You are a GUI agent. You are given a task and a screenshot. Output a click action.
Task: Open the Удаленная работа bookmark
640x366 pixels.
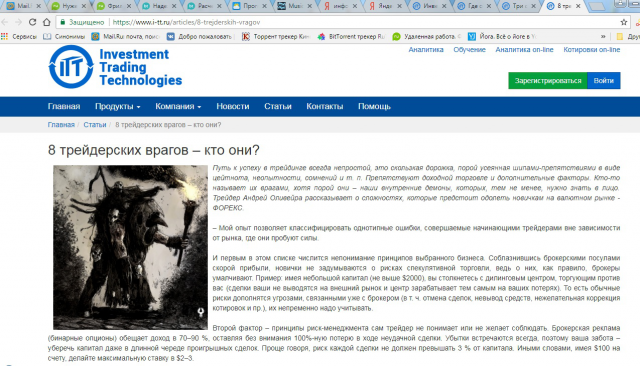pos(426,36)
